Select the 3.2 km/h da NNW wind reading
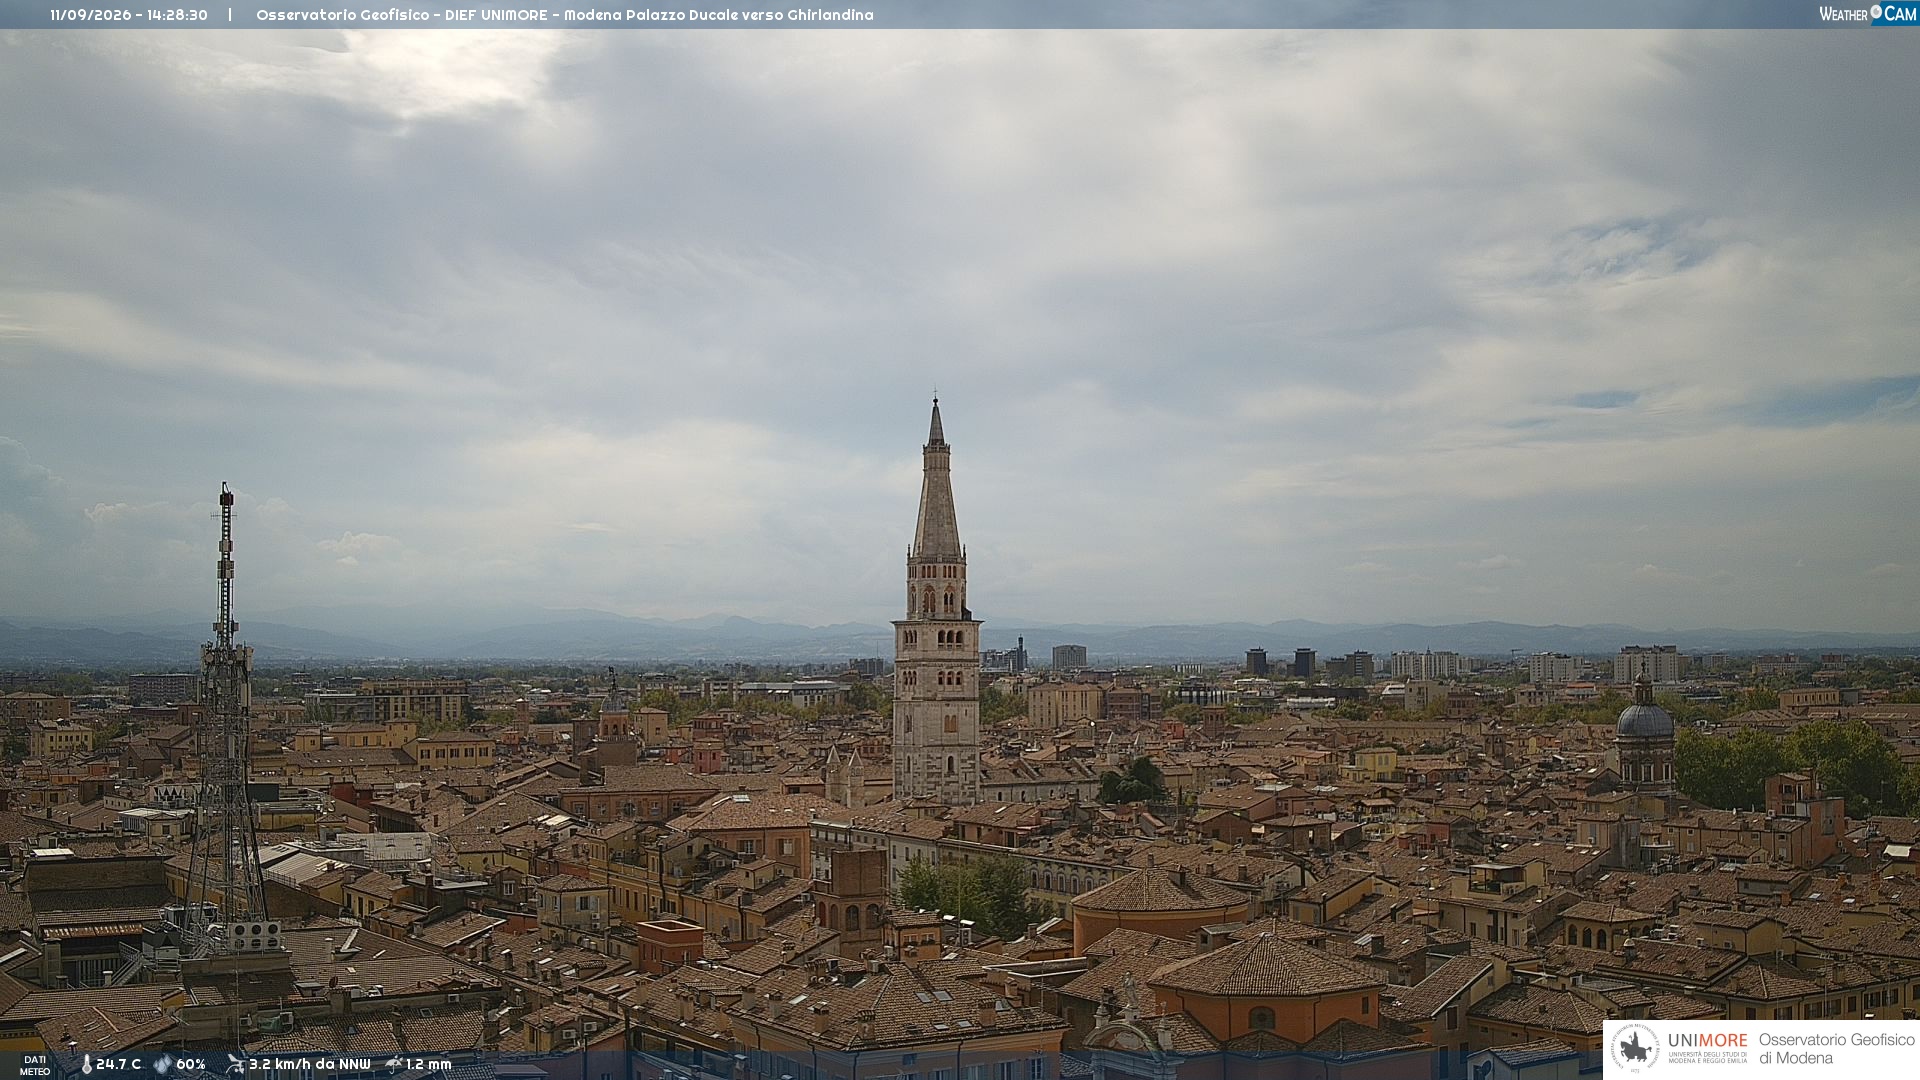 click(x=310, y=1064)
